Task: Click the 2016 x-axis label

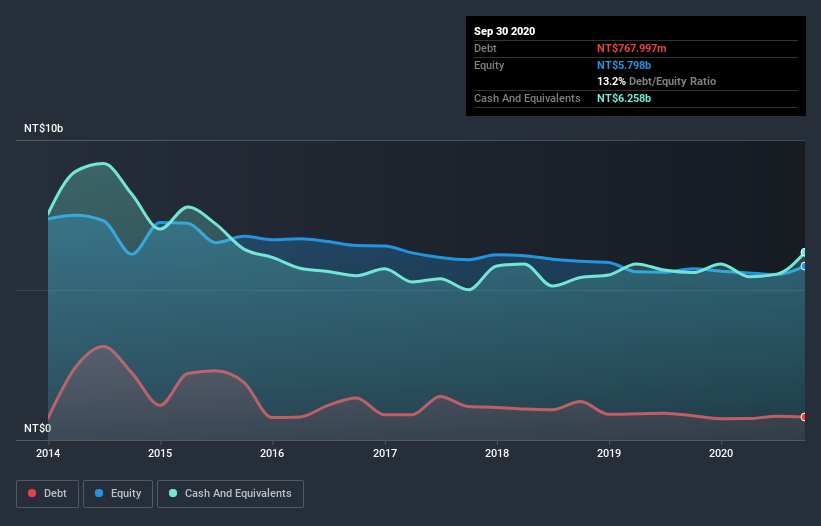Action: (x=272, y=453)
